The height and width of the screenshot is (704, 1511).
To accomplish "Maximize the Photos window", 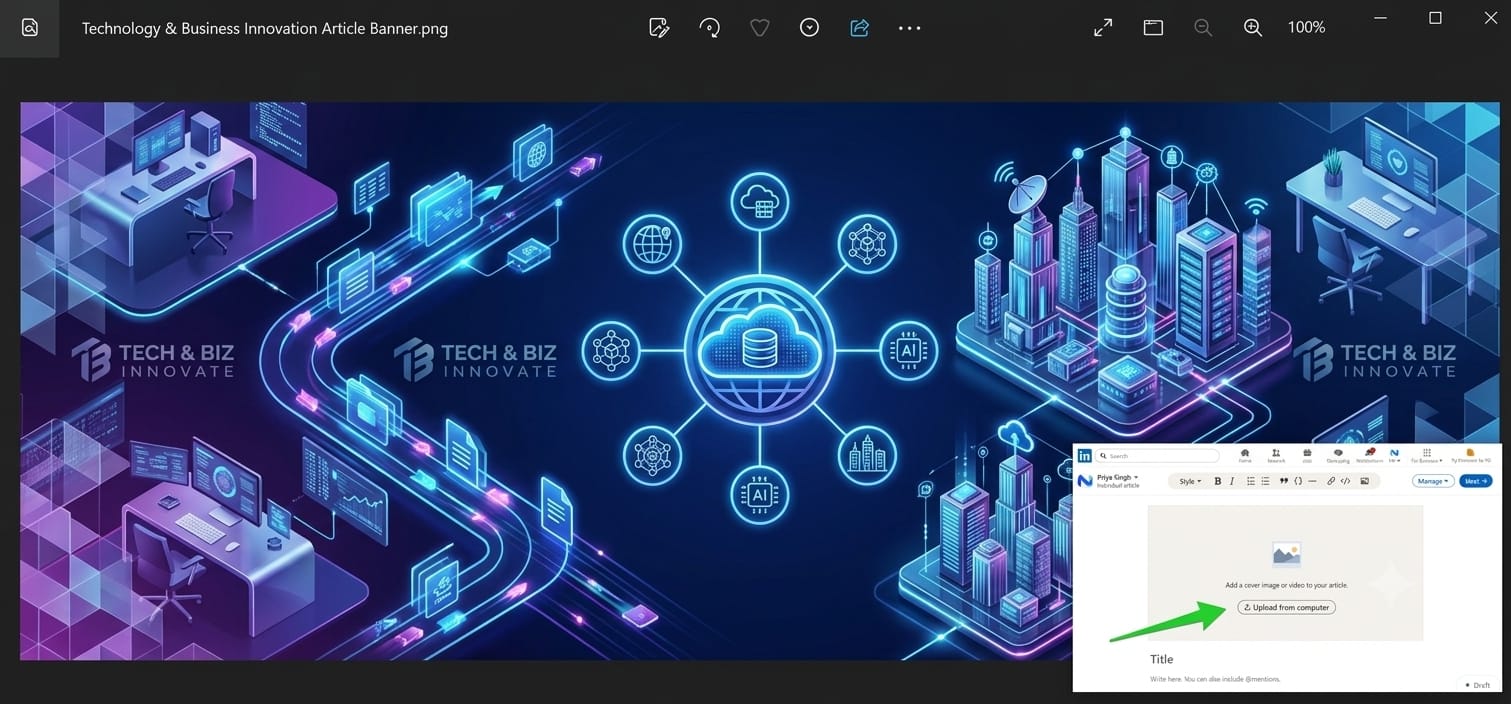I will [x=1435, y=18].
